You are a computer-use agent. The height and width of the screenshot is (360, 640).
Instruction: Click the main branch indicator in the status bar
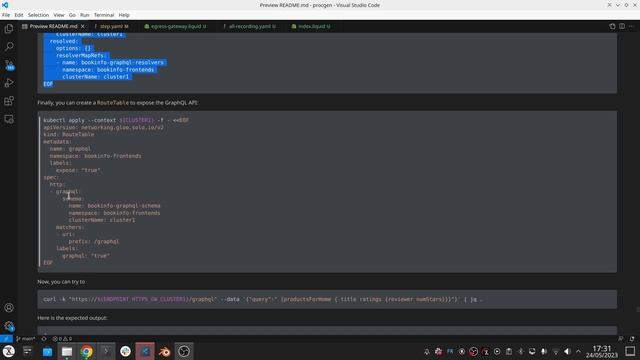pyautogui.click(x=26, y=339)
